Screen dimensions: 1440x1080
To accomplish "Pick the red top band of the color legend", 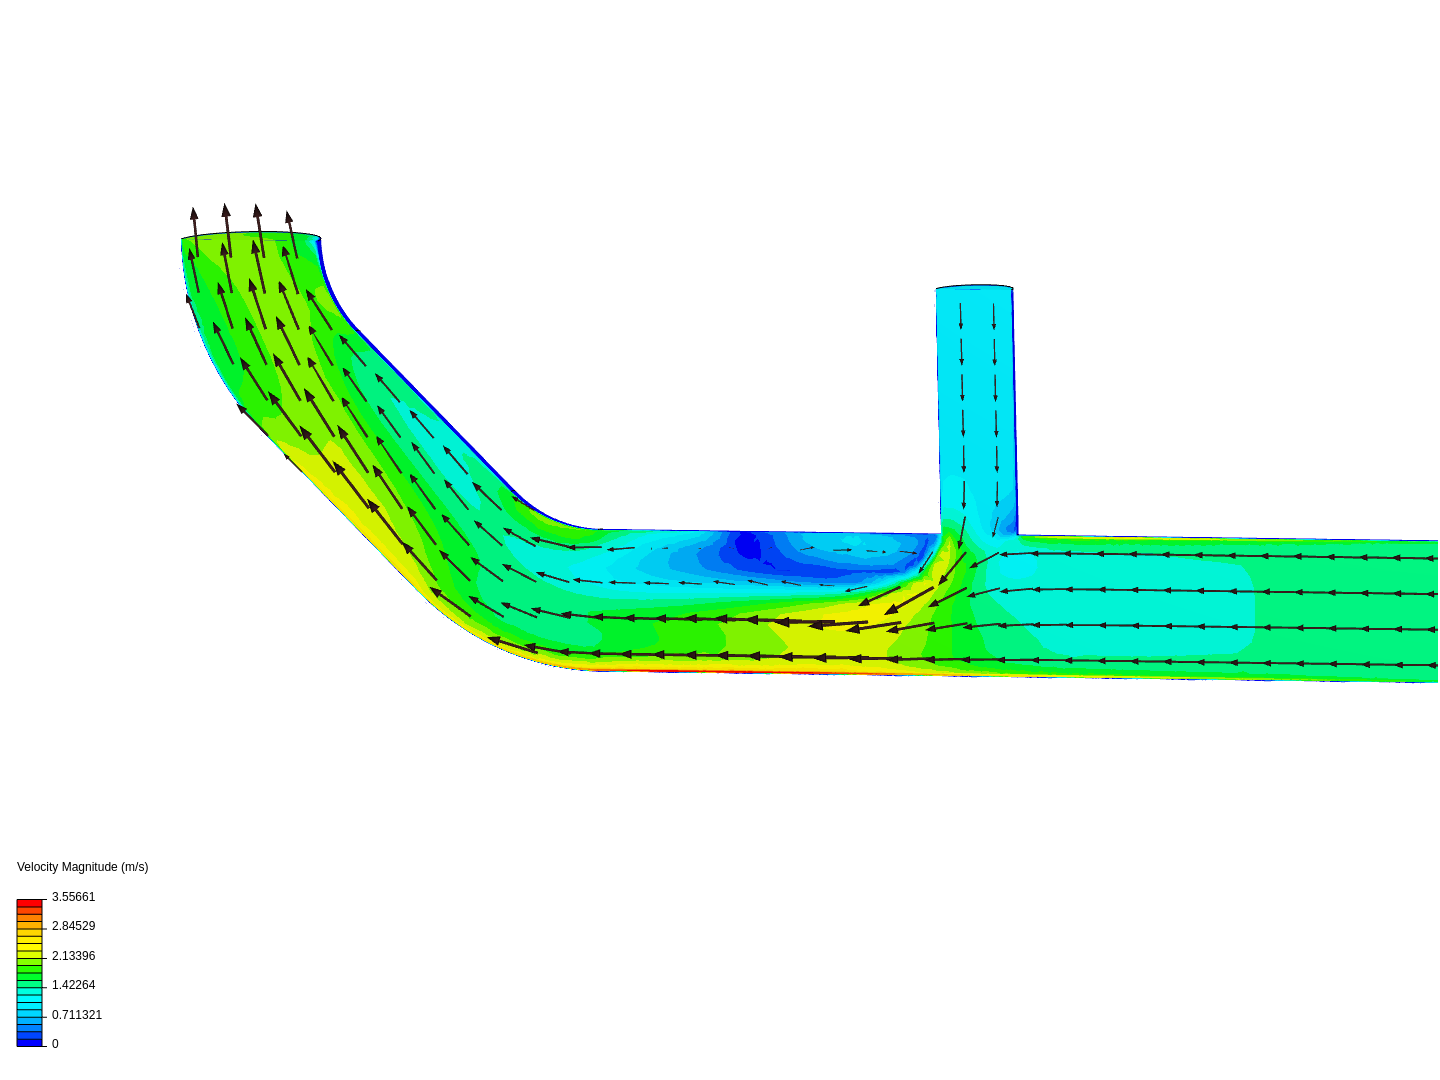I will pyautogui.click(x=29, y=904).
